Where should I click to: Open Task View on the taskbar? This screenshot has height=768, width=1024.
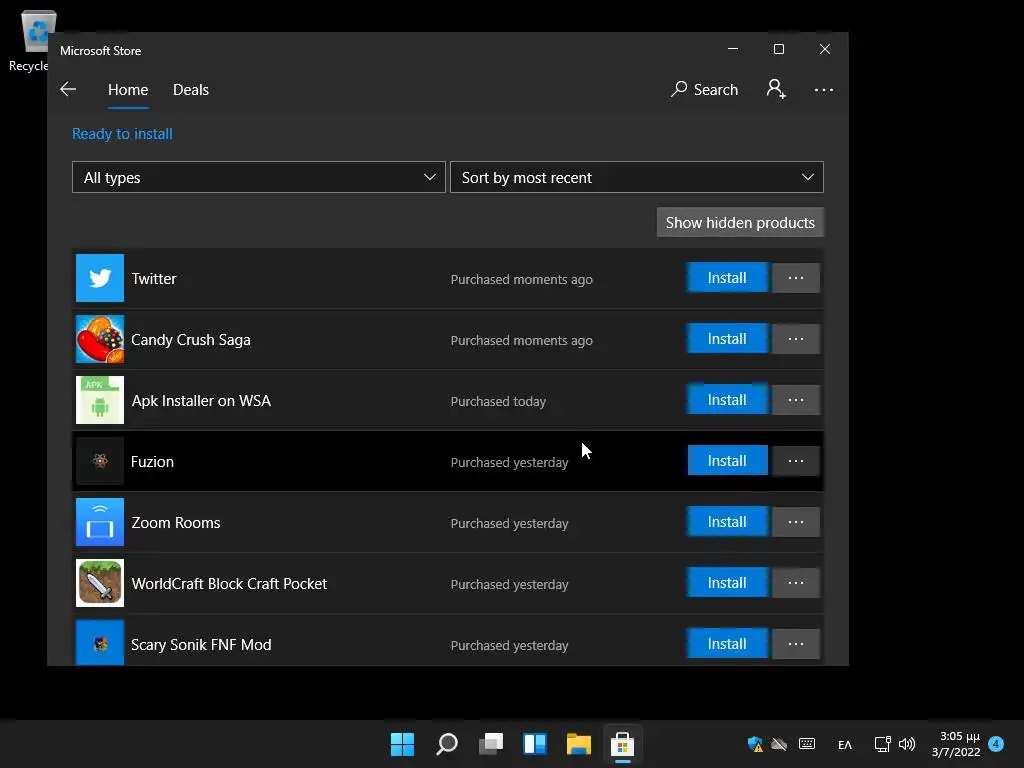[491, 744]
